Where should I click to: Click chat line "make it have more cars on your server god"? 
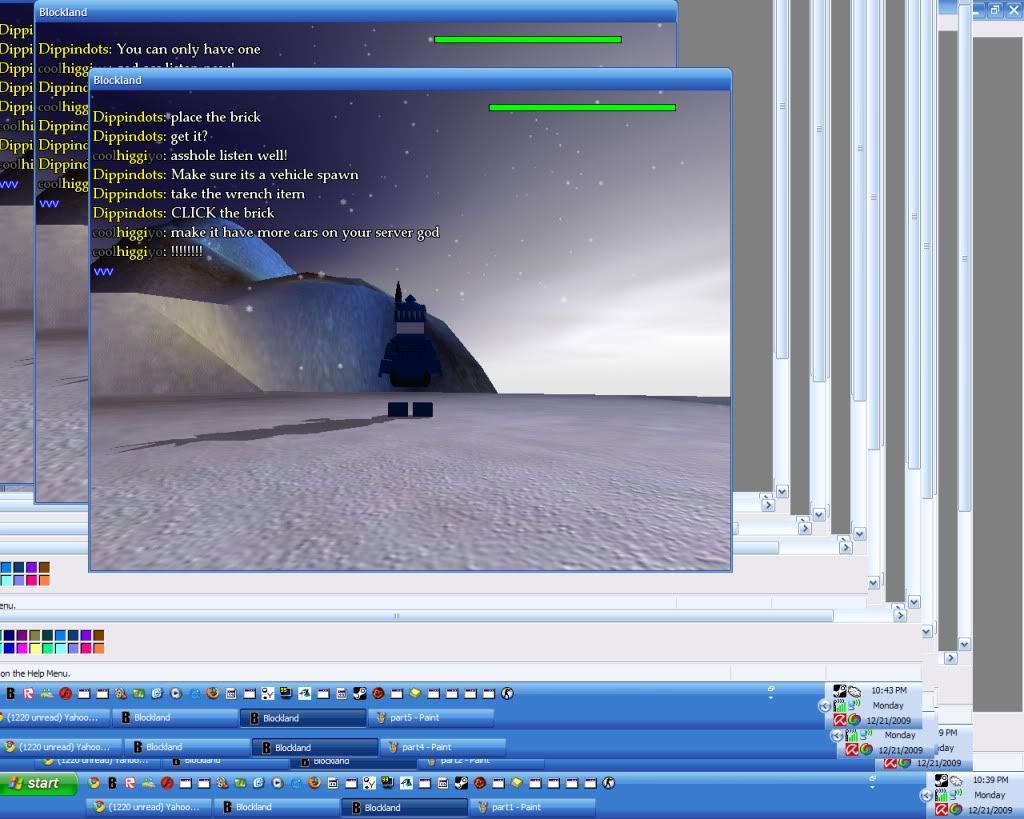[305, 233]
